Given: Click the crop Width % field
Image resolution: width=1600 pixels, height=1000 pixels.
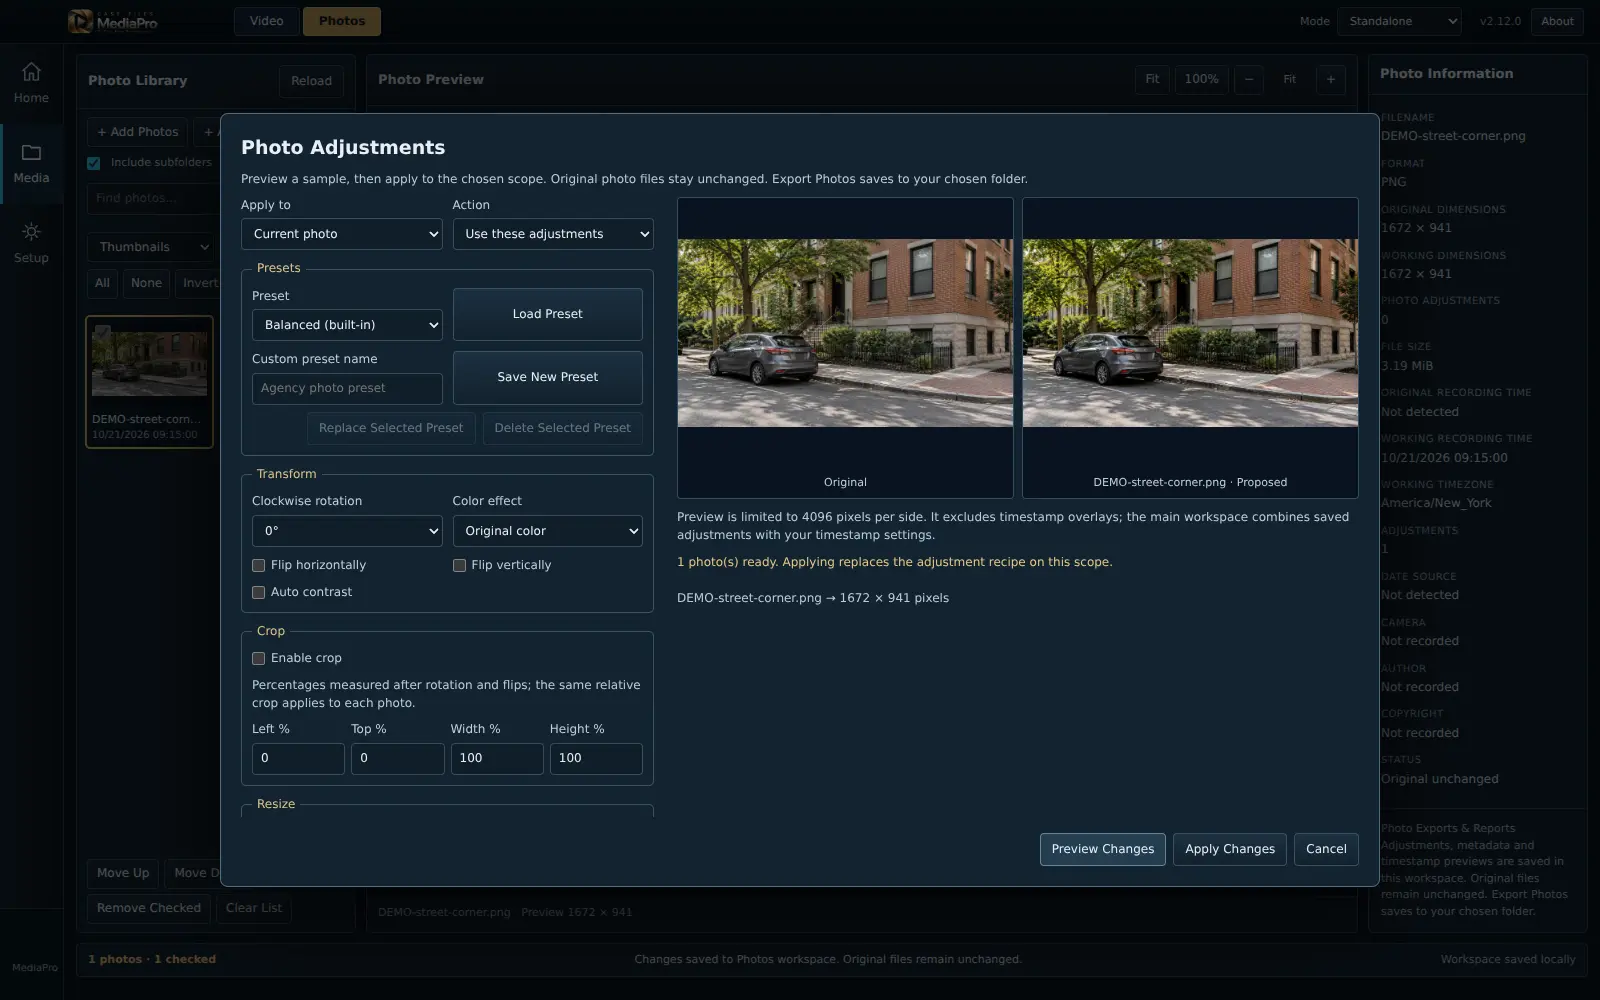Looking at the screenshot, I should (497, 758).
